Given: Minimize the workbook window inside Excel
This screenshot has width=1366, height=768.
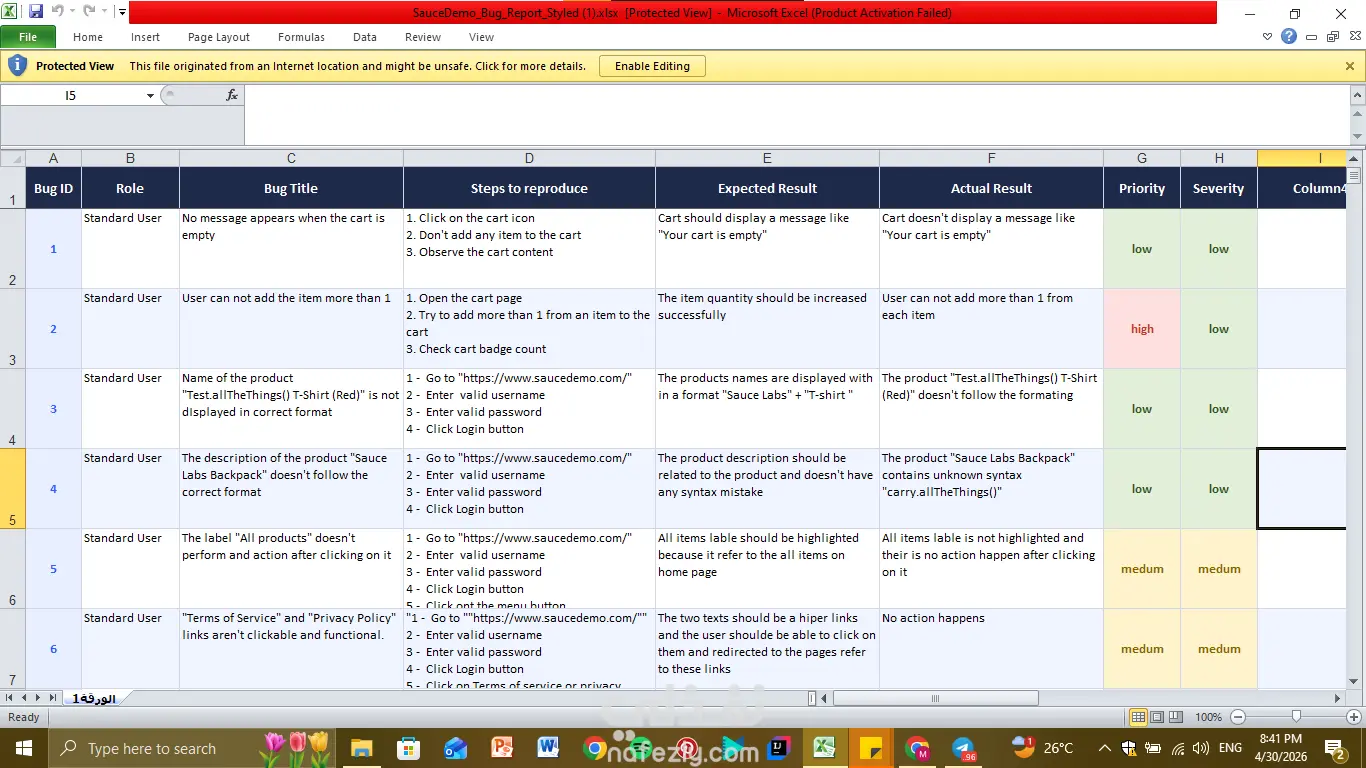Looking at the screenshot, I should click(1311, 37).
